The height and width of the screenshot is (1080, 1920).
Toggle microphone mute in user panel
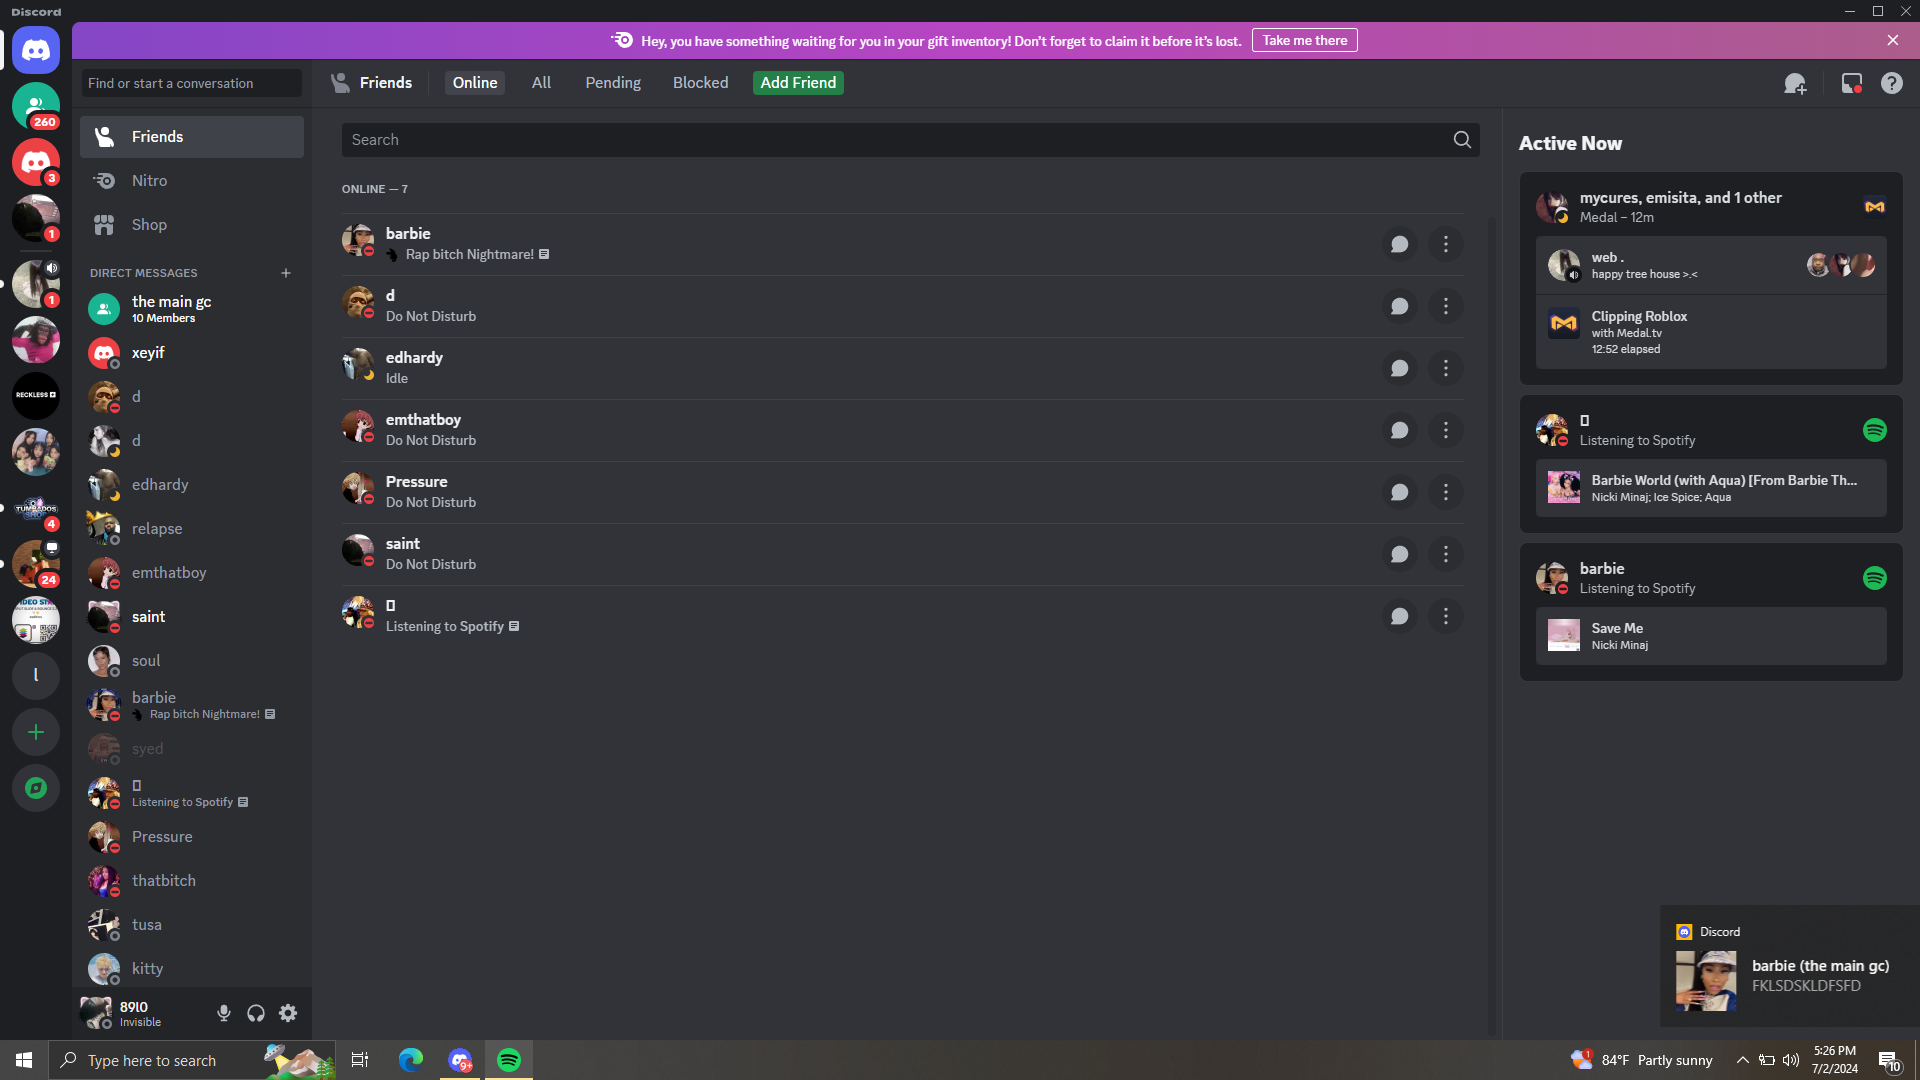point(224,1013)
